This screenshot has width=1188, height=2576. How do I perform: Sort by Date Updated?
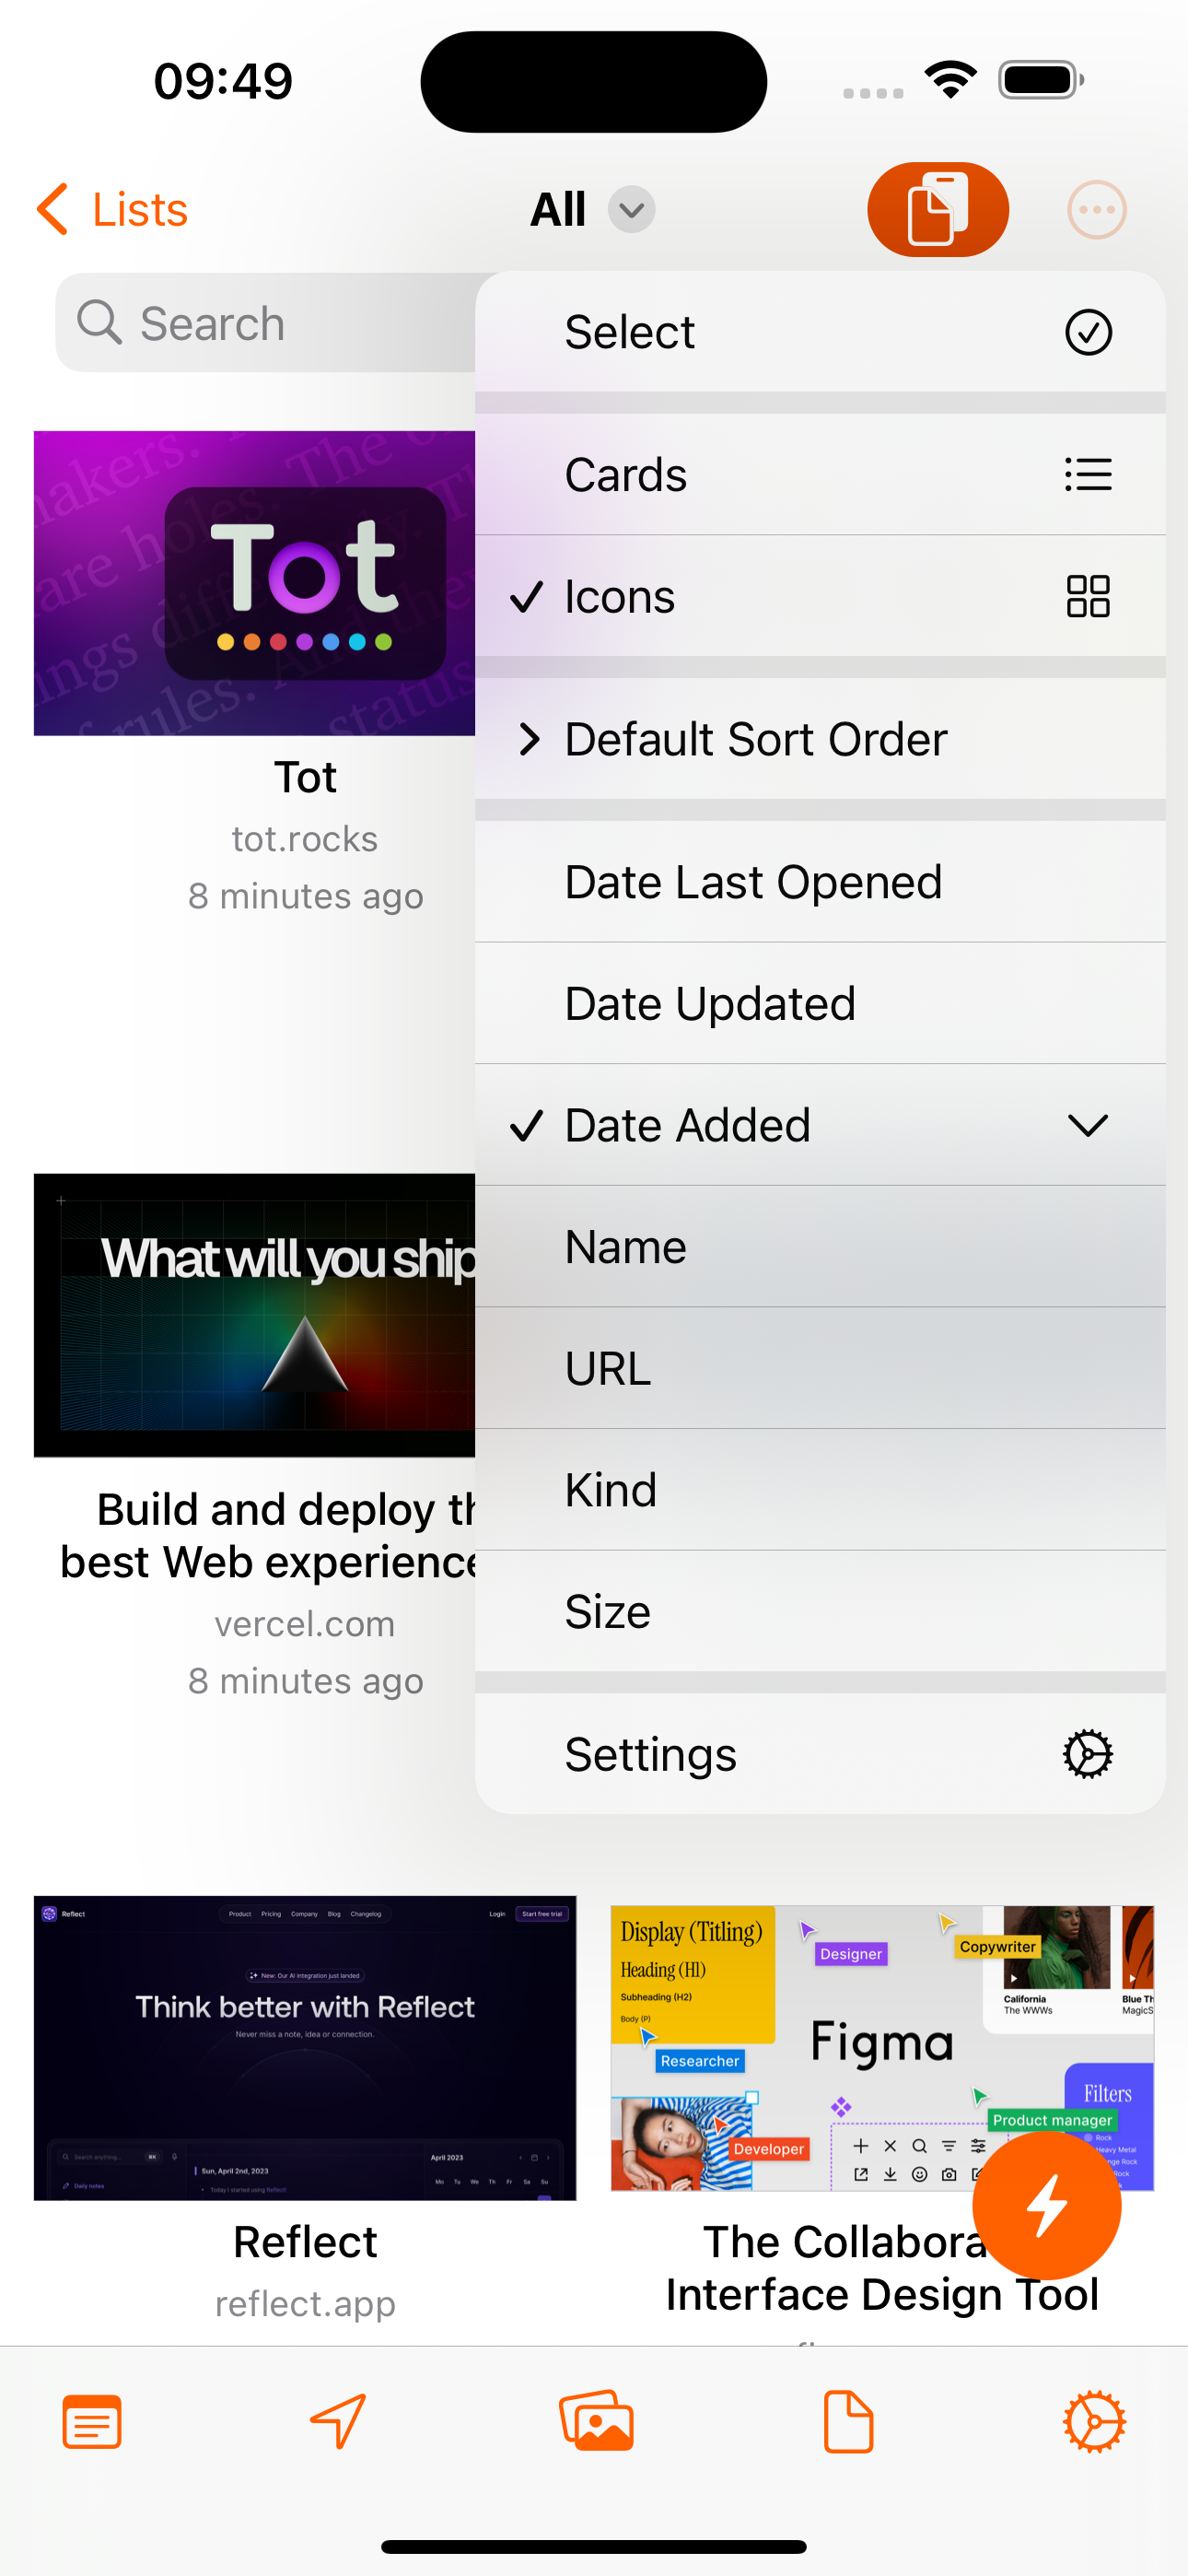tap(820, 1003)
